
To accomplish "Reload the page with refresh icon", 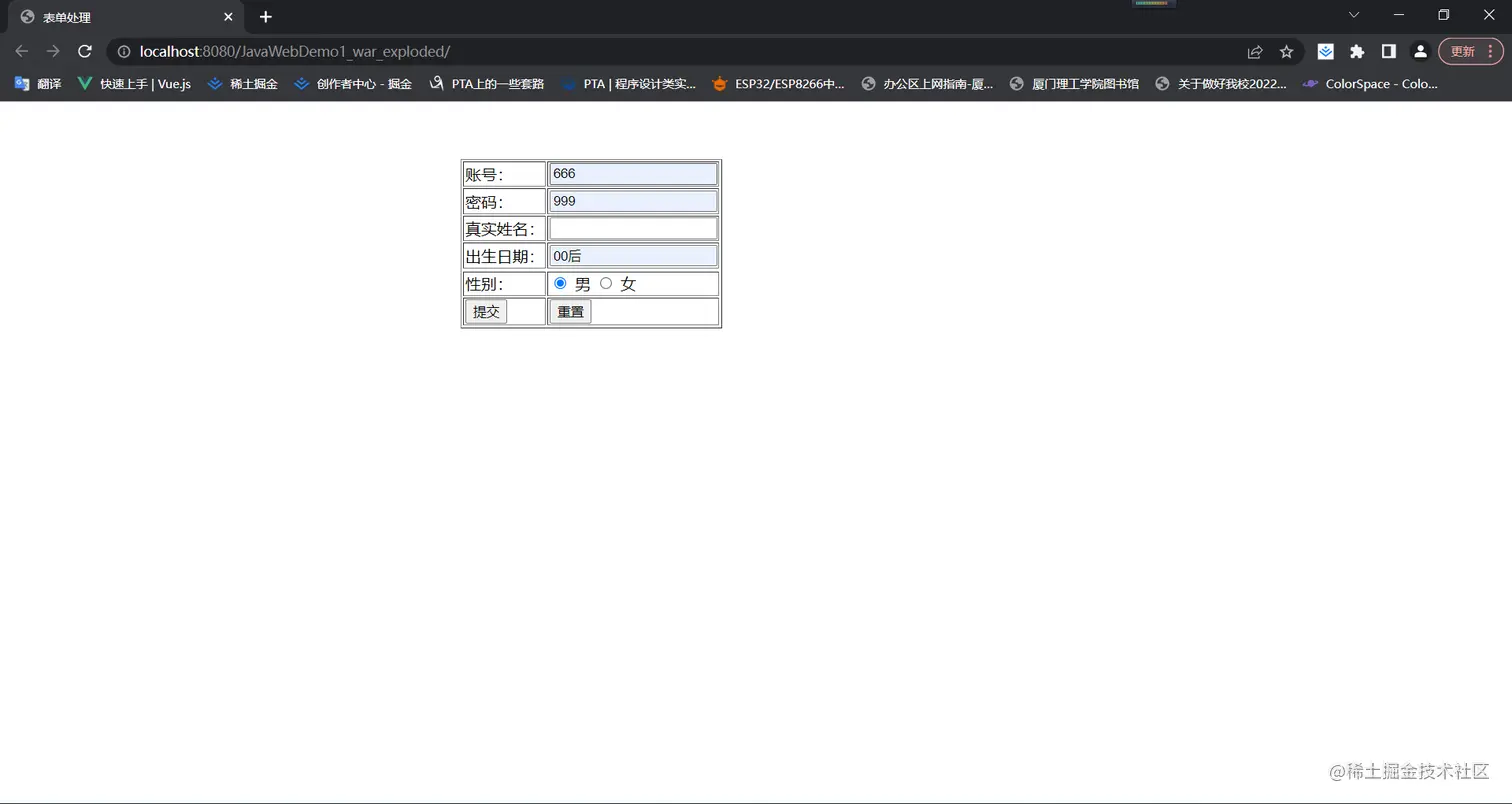I will pyautogui.click(x=85, y=51).
